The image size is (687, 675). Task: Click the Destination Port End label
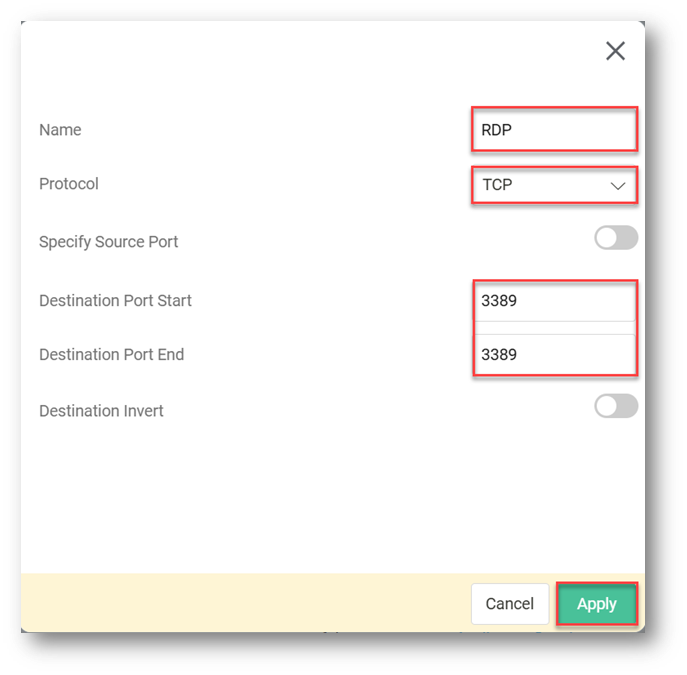point(111,354)
